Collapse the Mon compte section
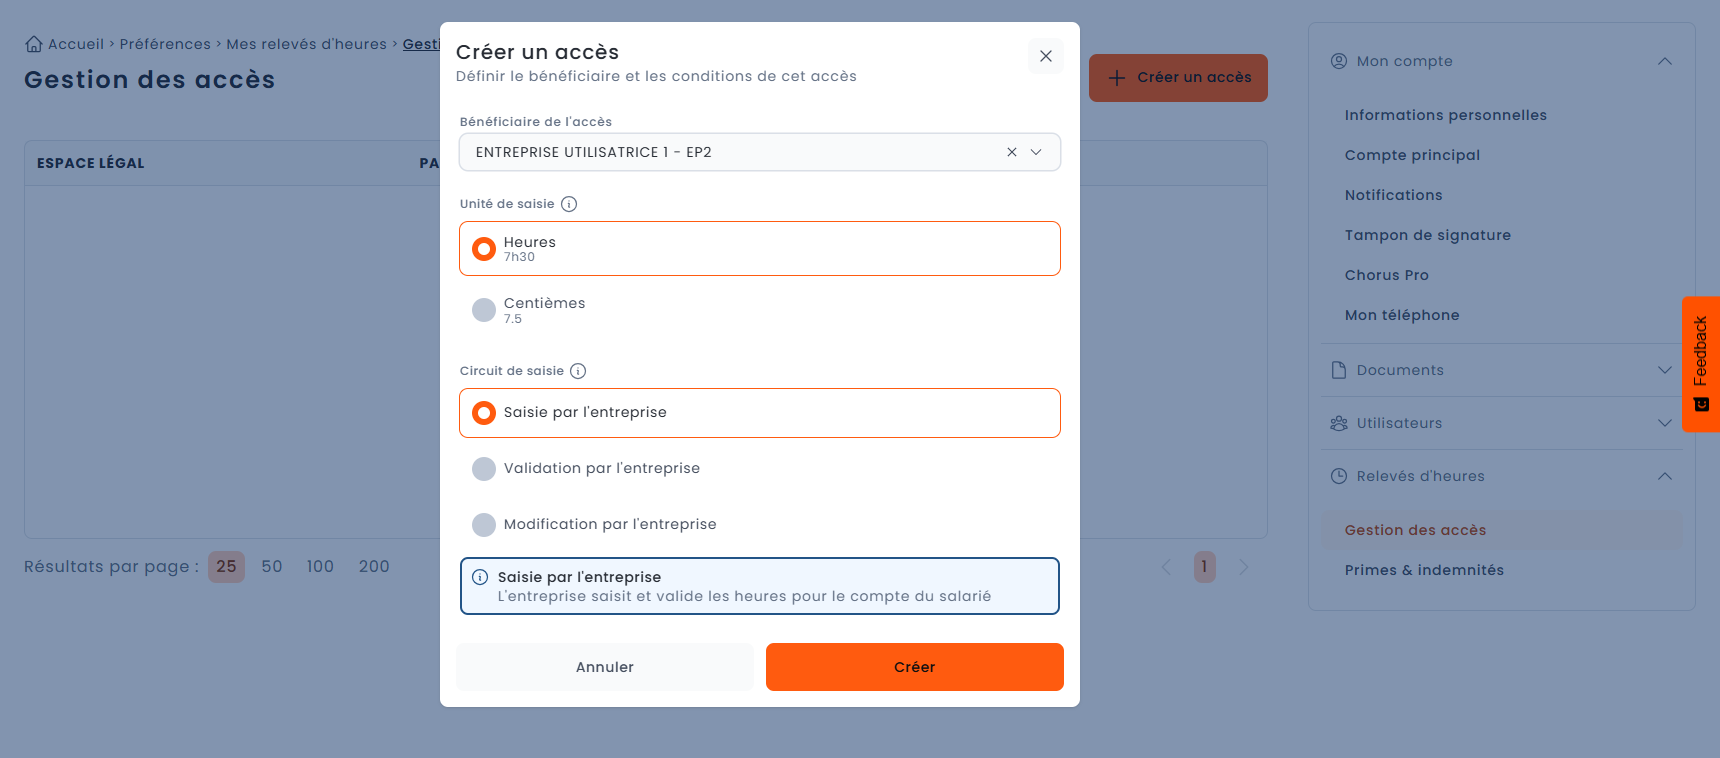The width and height of the screenshot is (1720, 758). [x=1664, y=61]
